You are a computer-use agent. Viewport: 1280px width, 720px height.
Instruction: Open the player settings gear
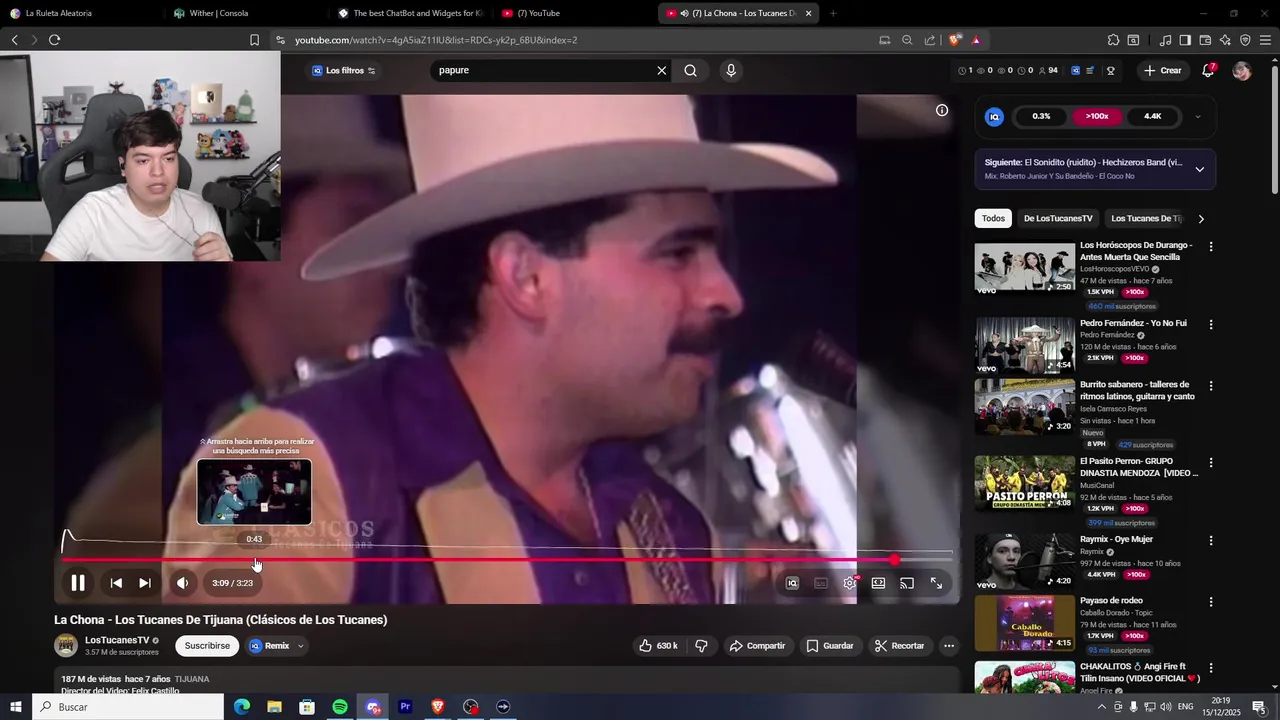tap(850, 583)
